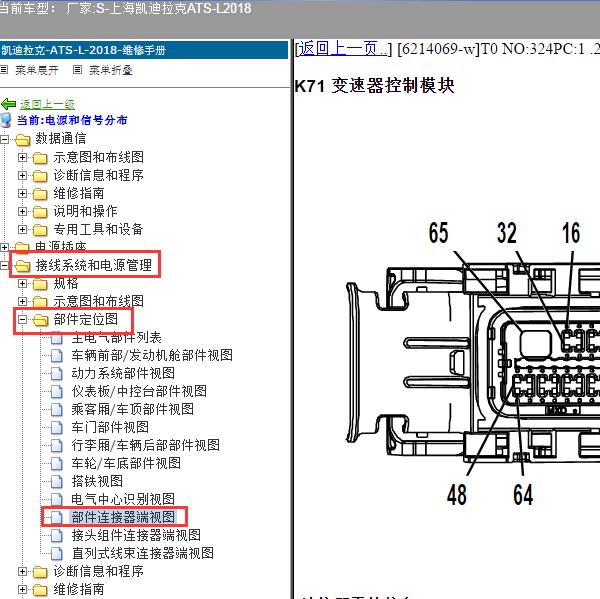Open 接头组件连接器端视图 document
The width and height of the screenshot is (600, 599).
[x=136, y=535]
